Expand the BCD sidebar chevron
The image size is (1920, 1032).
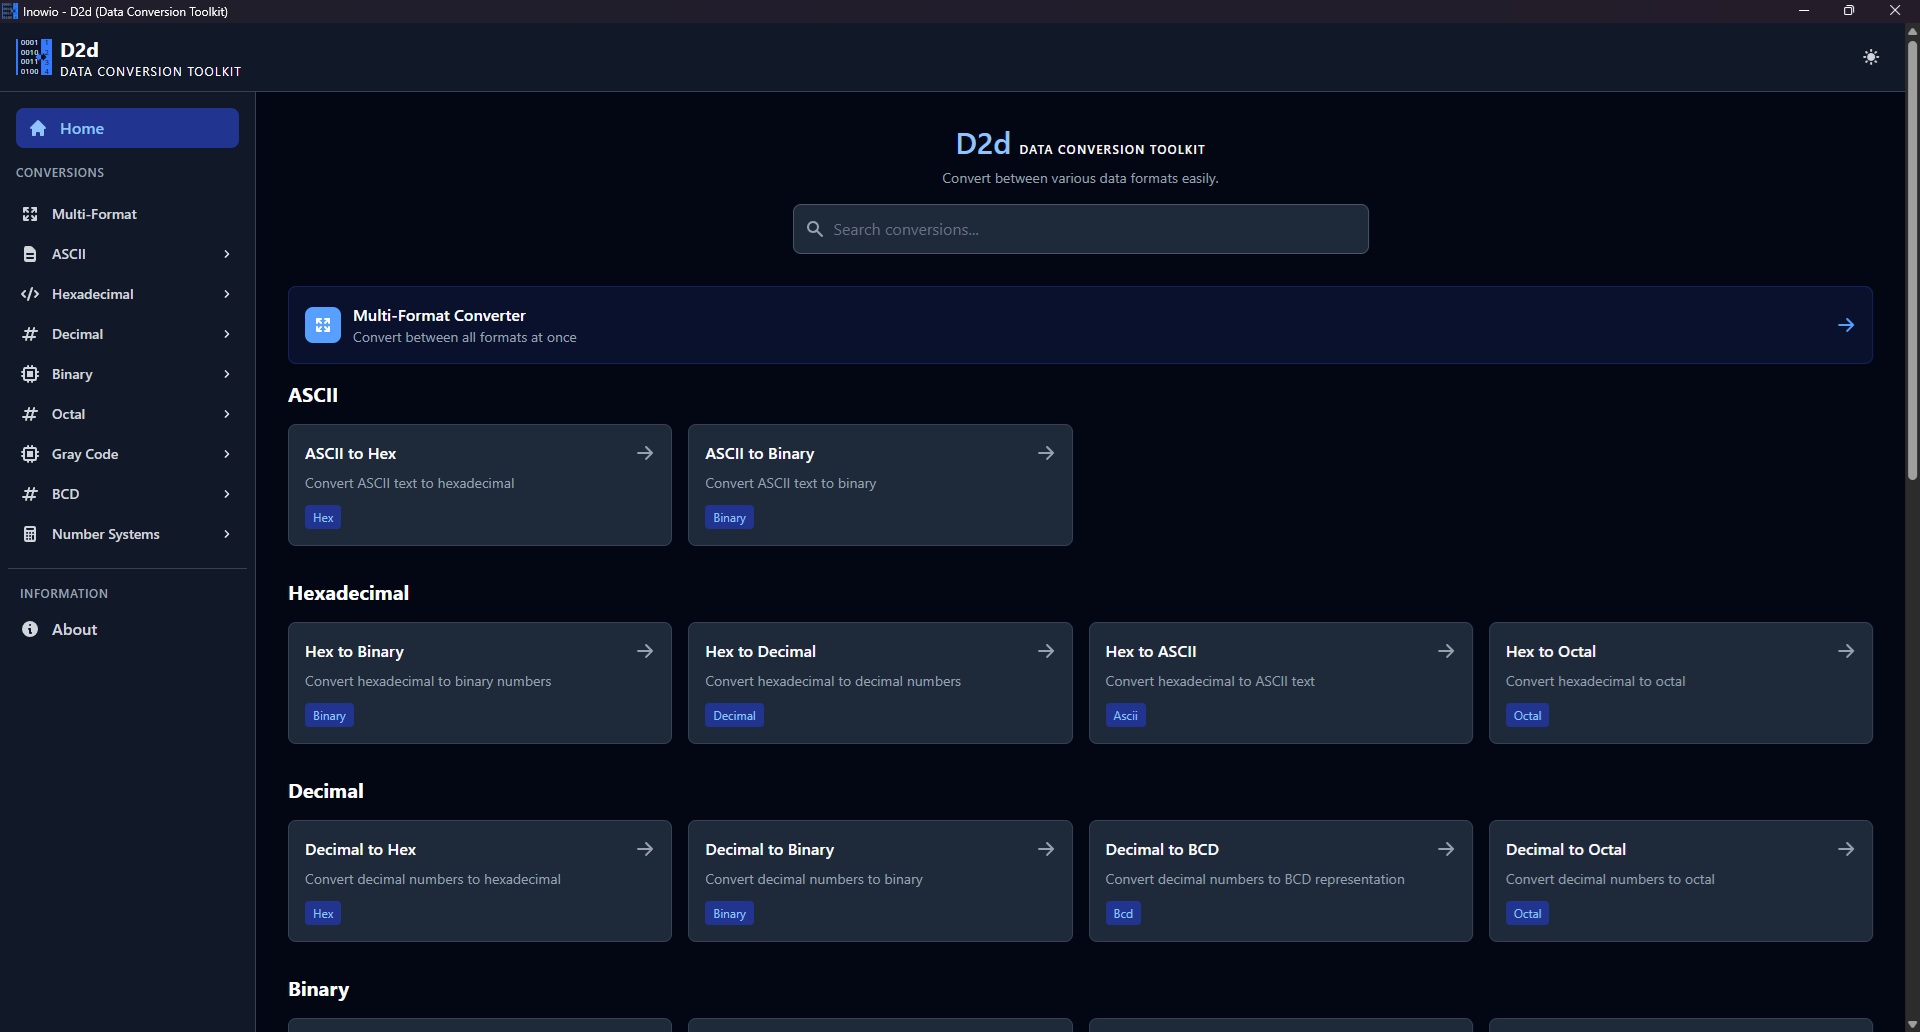click(x=227, y=494)
